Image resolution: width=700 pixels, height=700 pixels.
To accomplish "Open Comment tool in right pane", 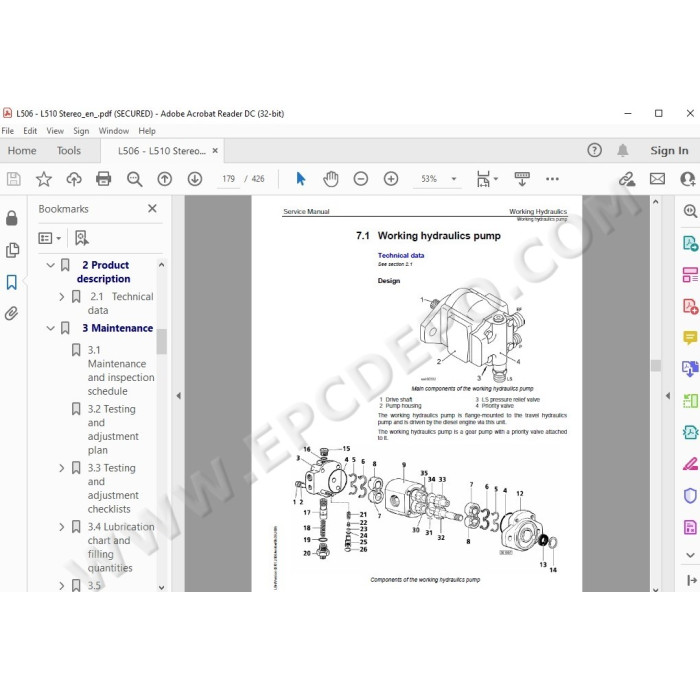I will (690, 338).
